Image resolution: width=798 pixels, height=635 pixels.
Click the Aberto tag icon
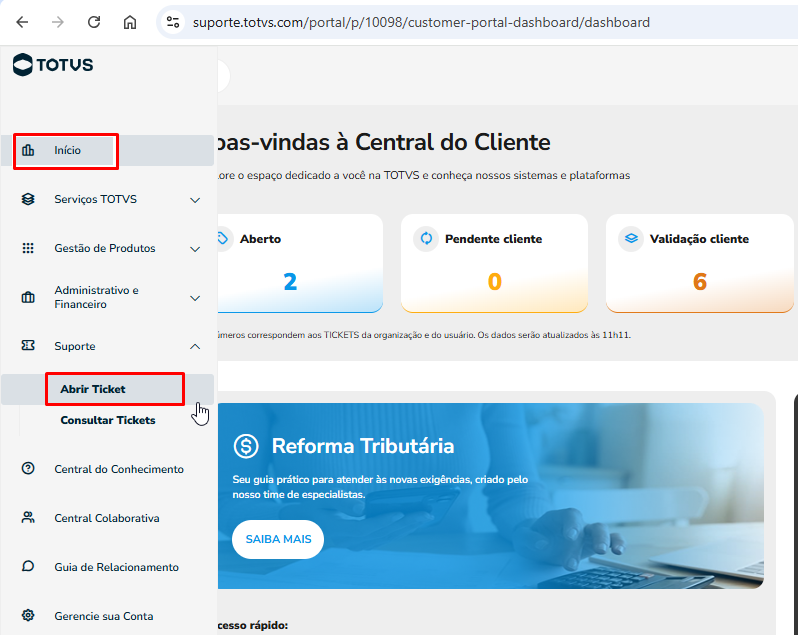[x=222, y=238]
